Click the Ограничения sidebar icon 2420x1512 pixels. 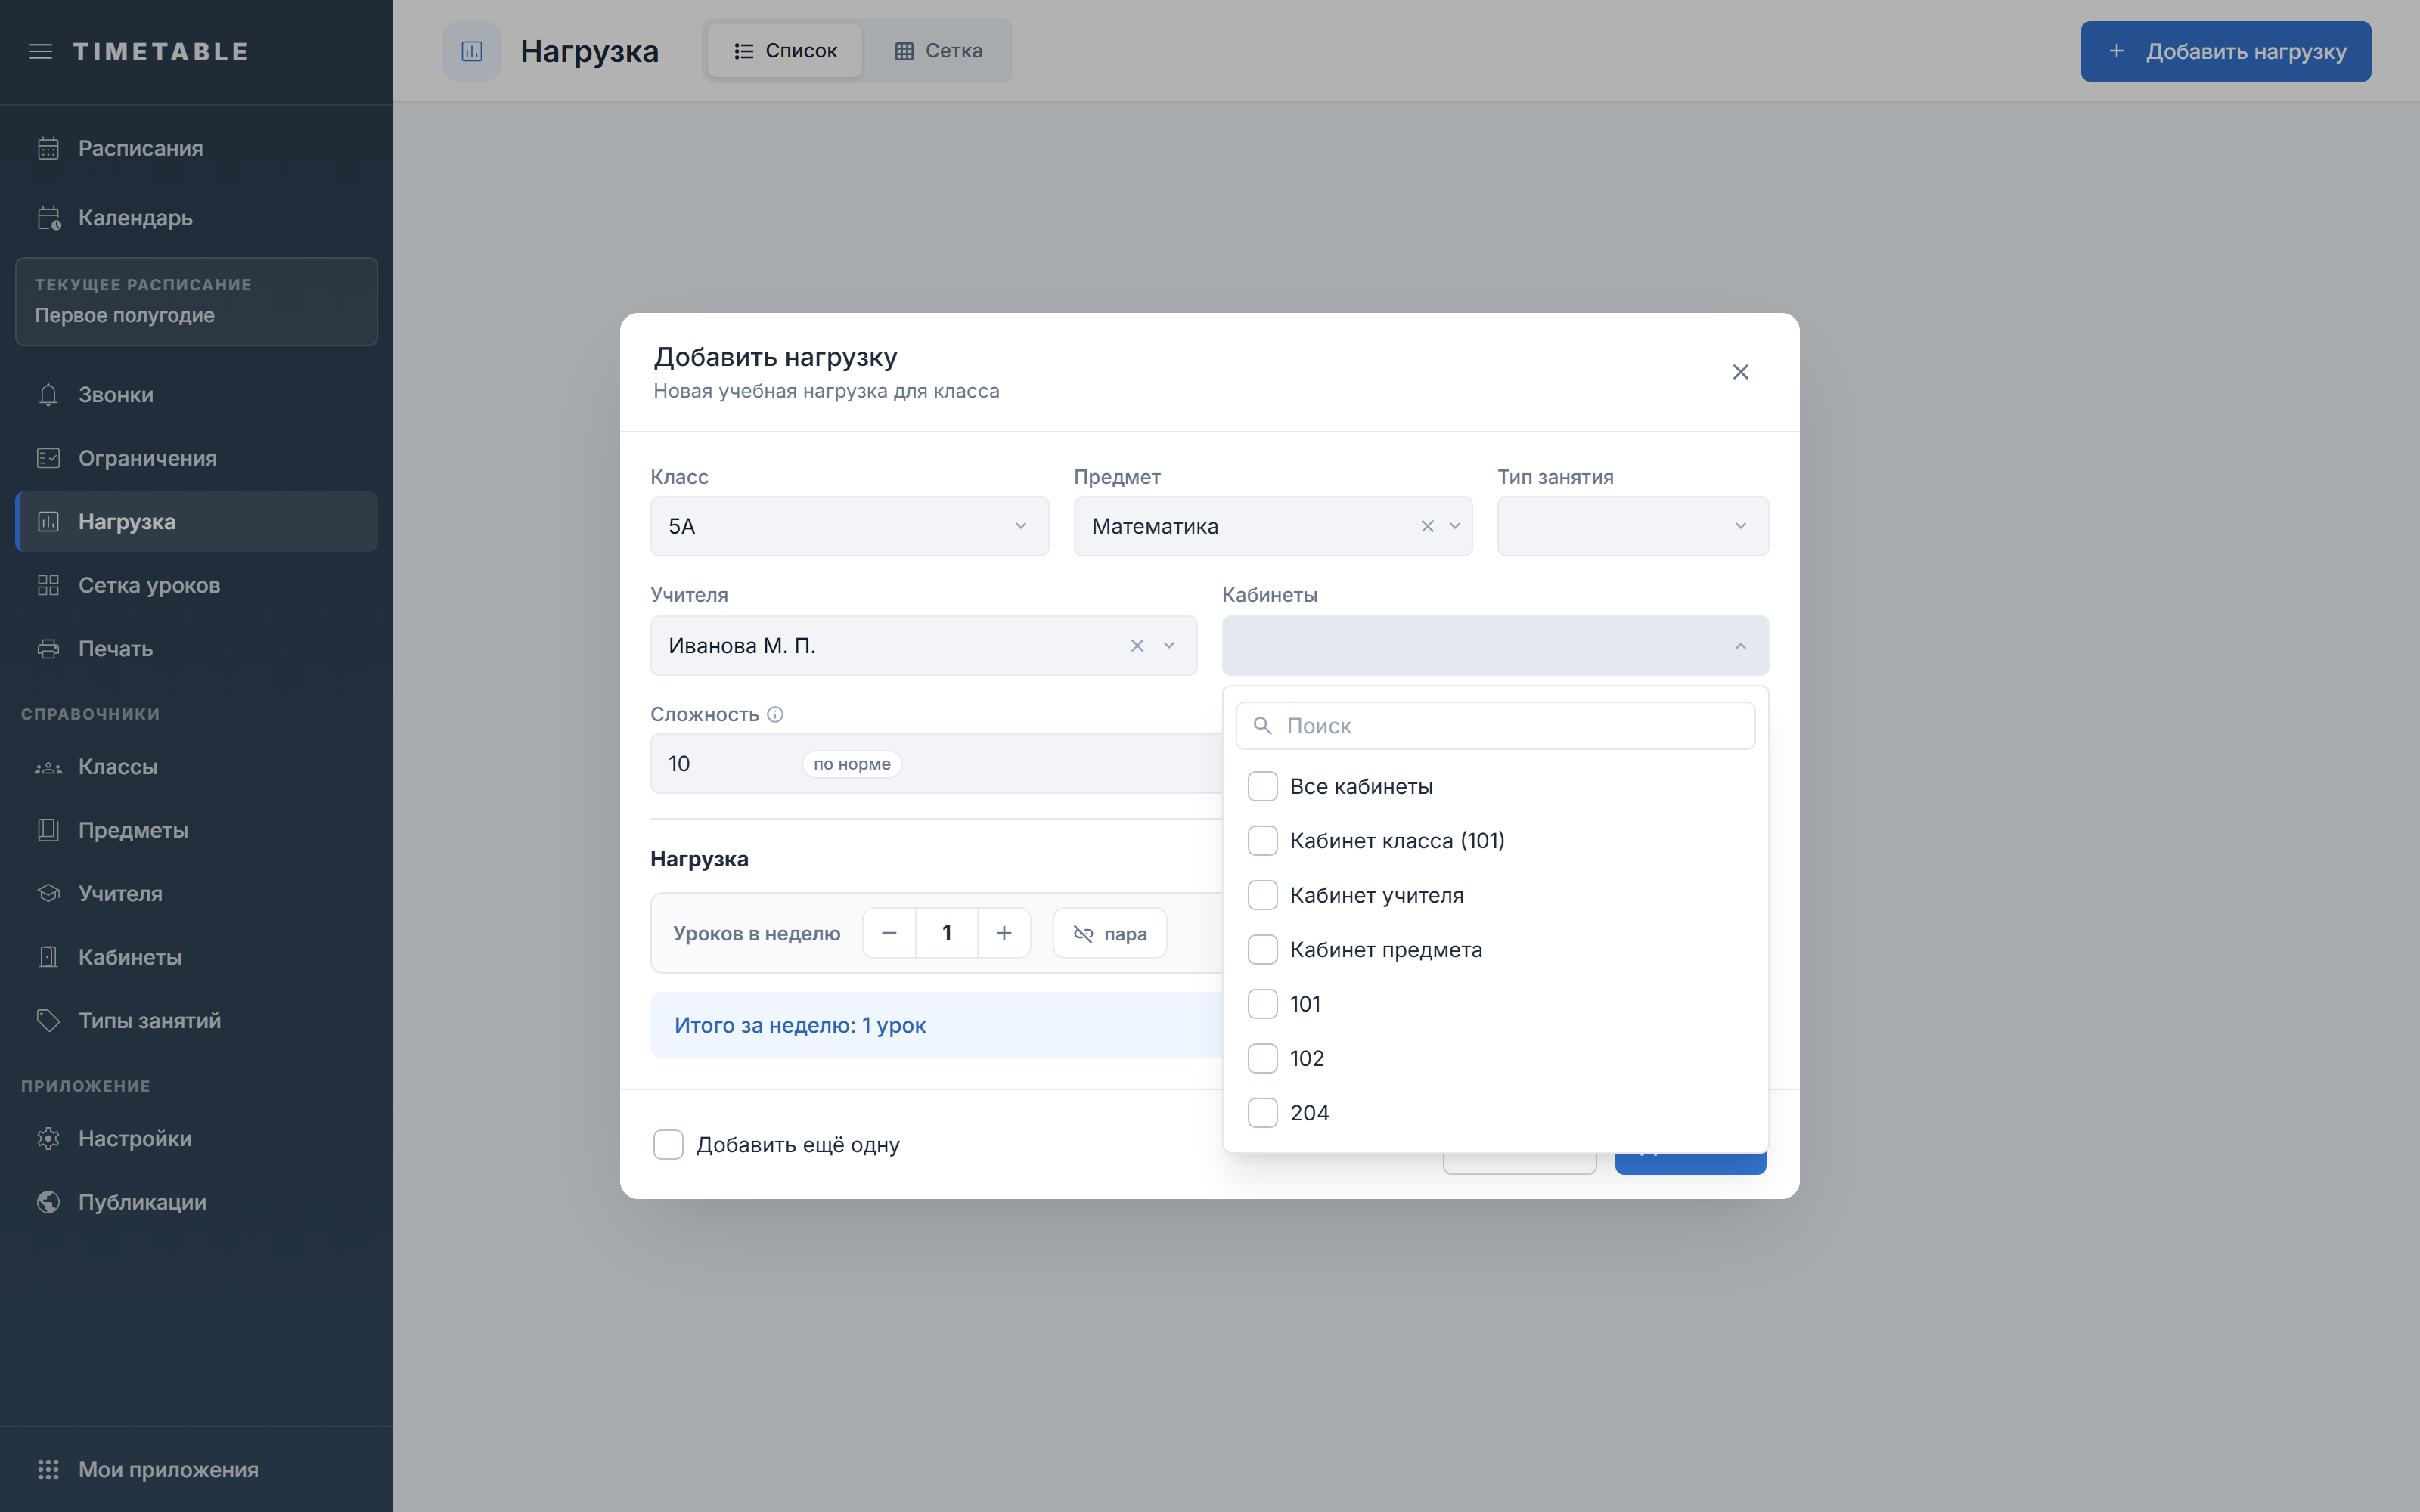[x=48, y=458]
